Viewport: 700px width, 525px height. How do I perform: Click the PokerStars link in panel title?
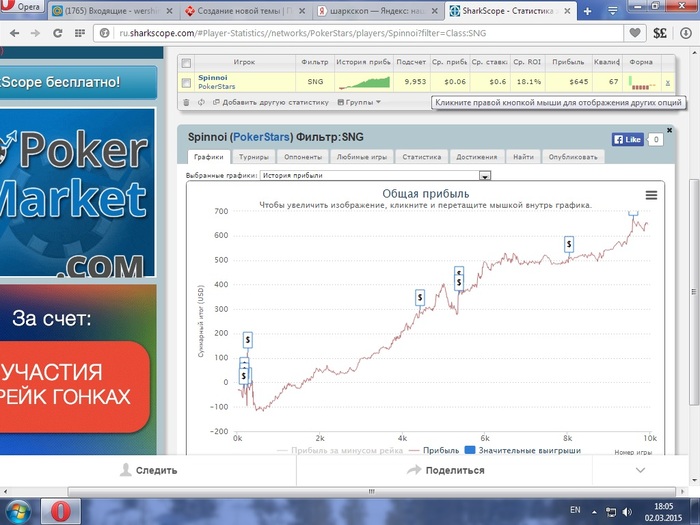tap(262, 137)
